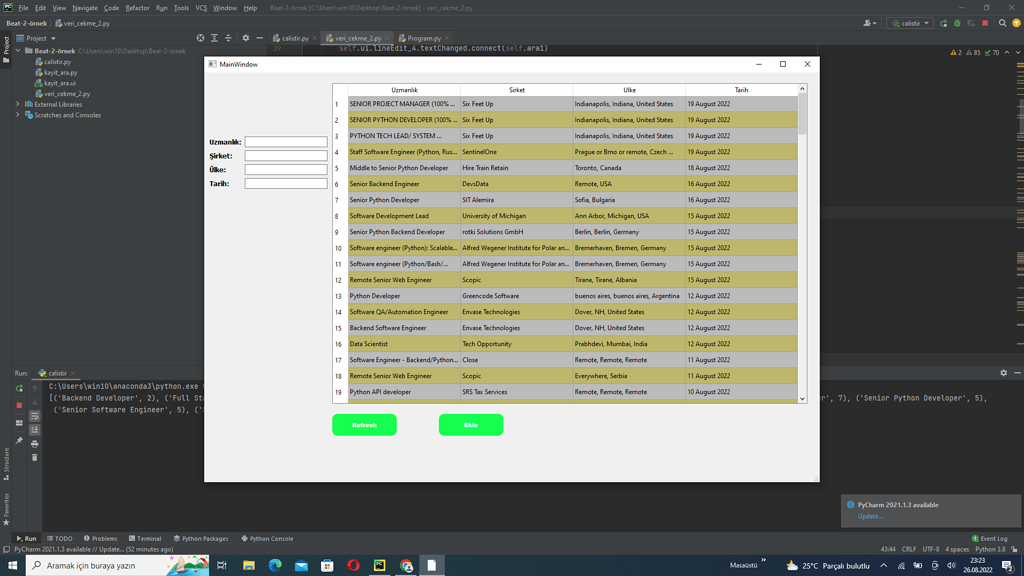Toggle scroll to end in Run console
This screenshot has height=576, width=1024.
(35, 430)
